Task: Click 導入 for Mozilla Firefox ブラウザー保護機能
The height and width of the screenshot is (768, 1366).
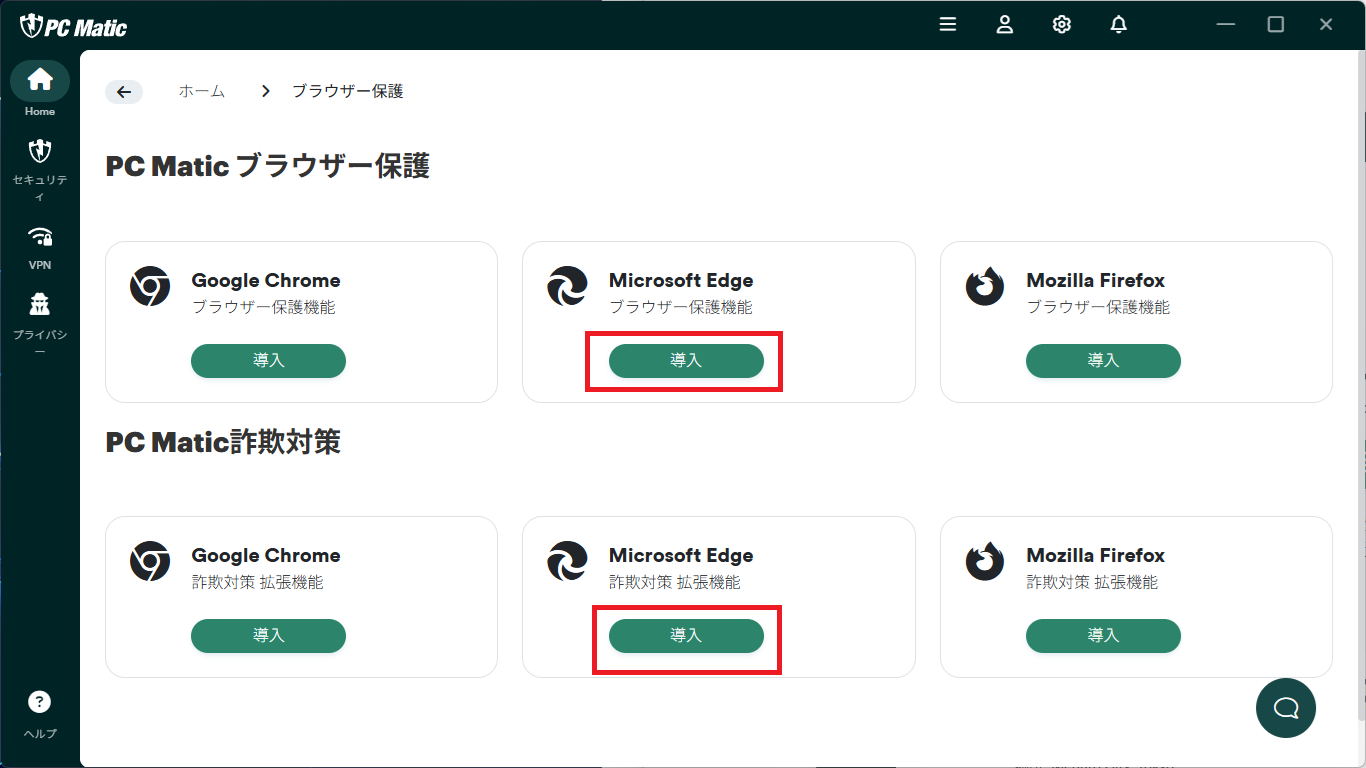Action: tap(1103, 361)
